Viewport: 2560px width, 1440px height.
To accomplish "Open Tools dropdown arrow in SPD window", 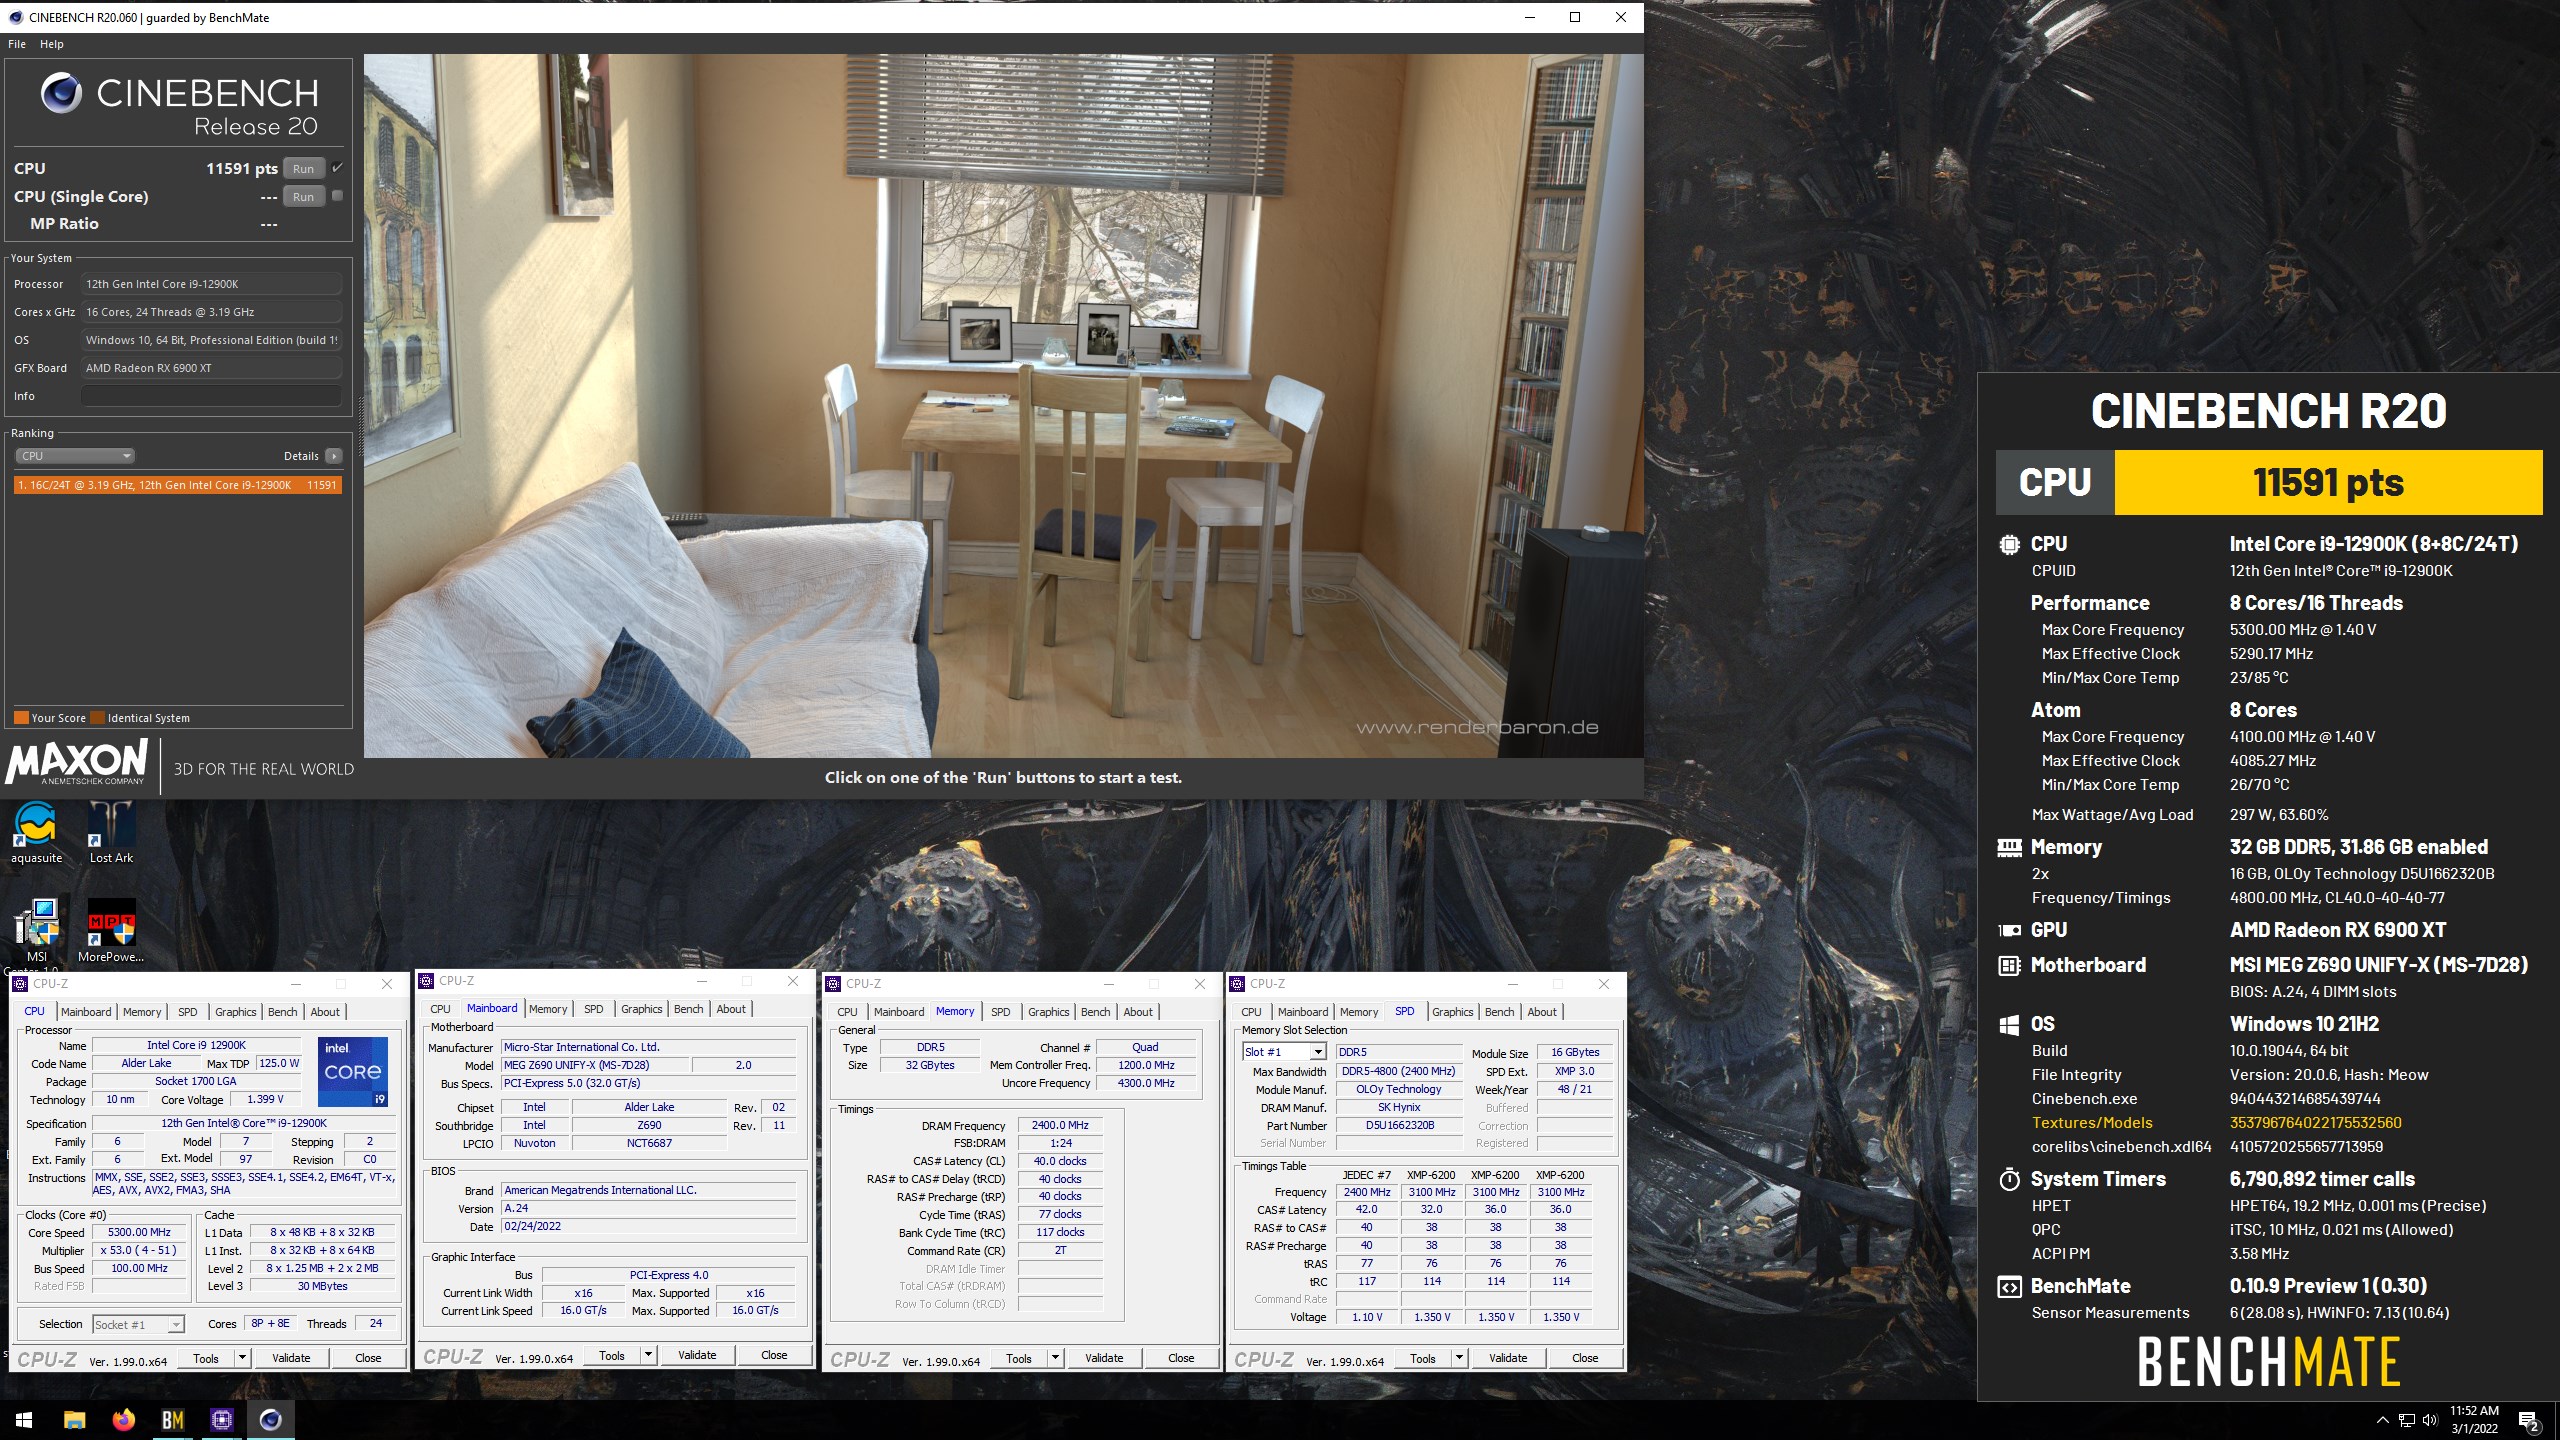I will (1459, 1358).
